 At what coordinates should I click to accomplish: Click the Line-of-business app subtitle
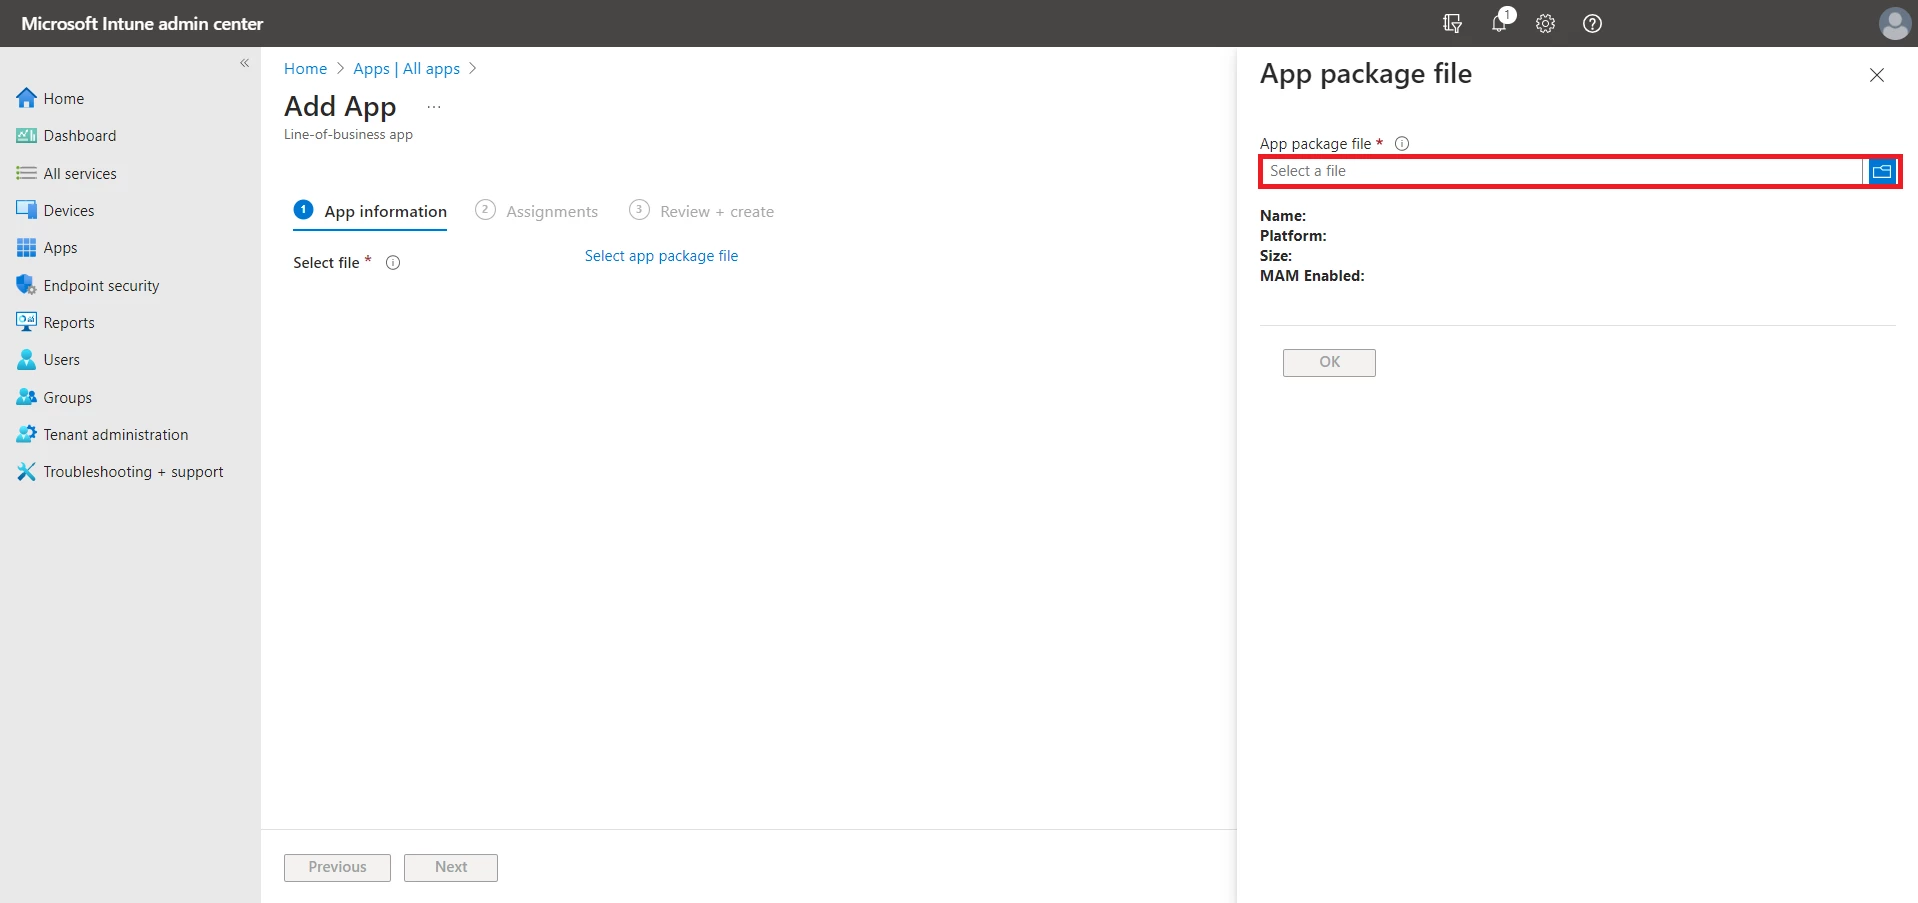[x=348, y=134]
